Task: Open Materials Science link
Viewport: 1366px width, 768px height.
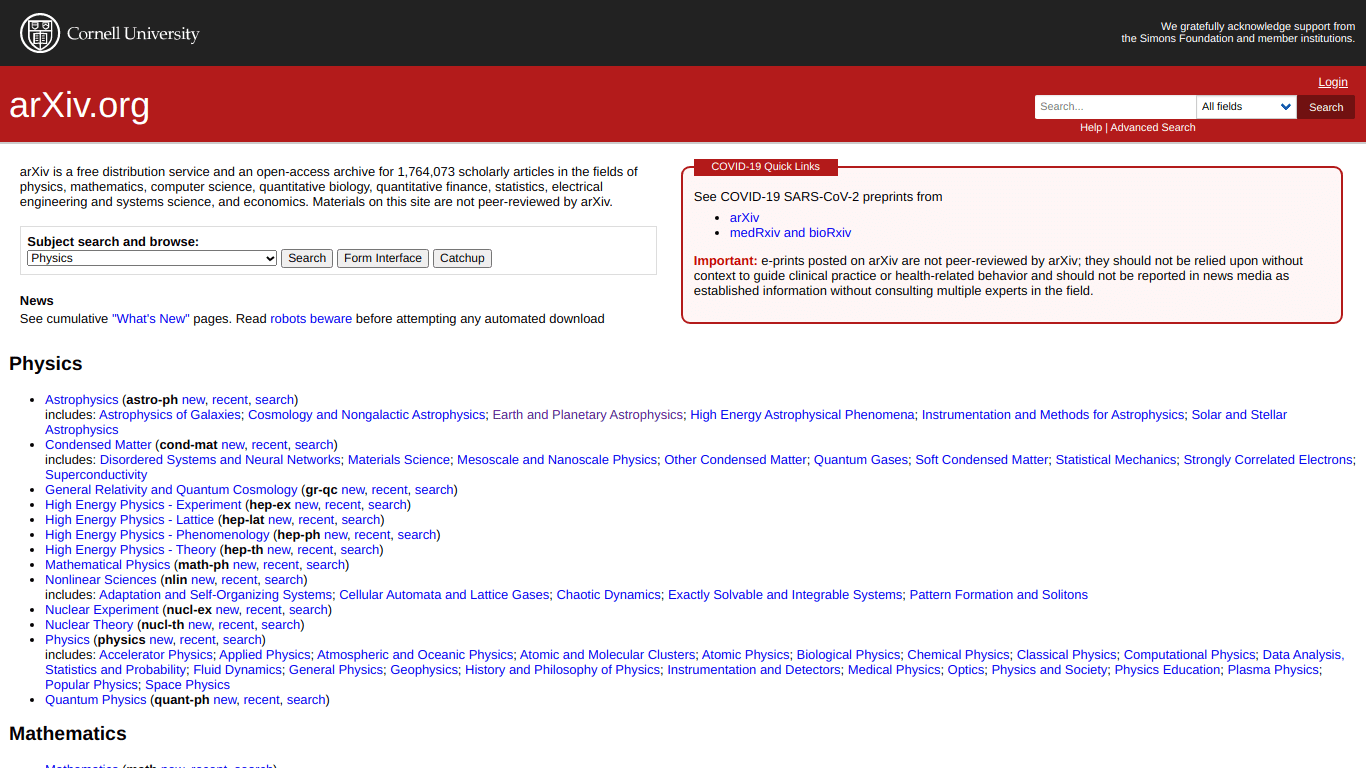Action: click(399, 460)
